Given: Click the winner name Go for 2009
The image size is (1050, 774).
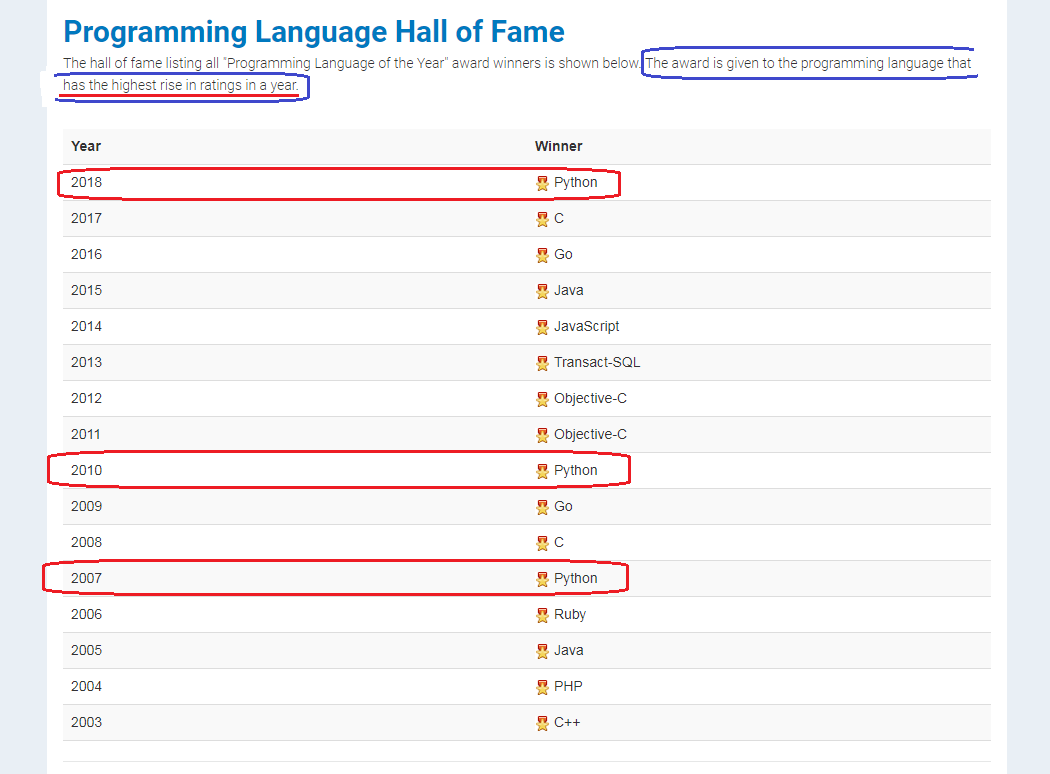Looking at the screenshot, I should tap(563, 506).
